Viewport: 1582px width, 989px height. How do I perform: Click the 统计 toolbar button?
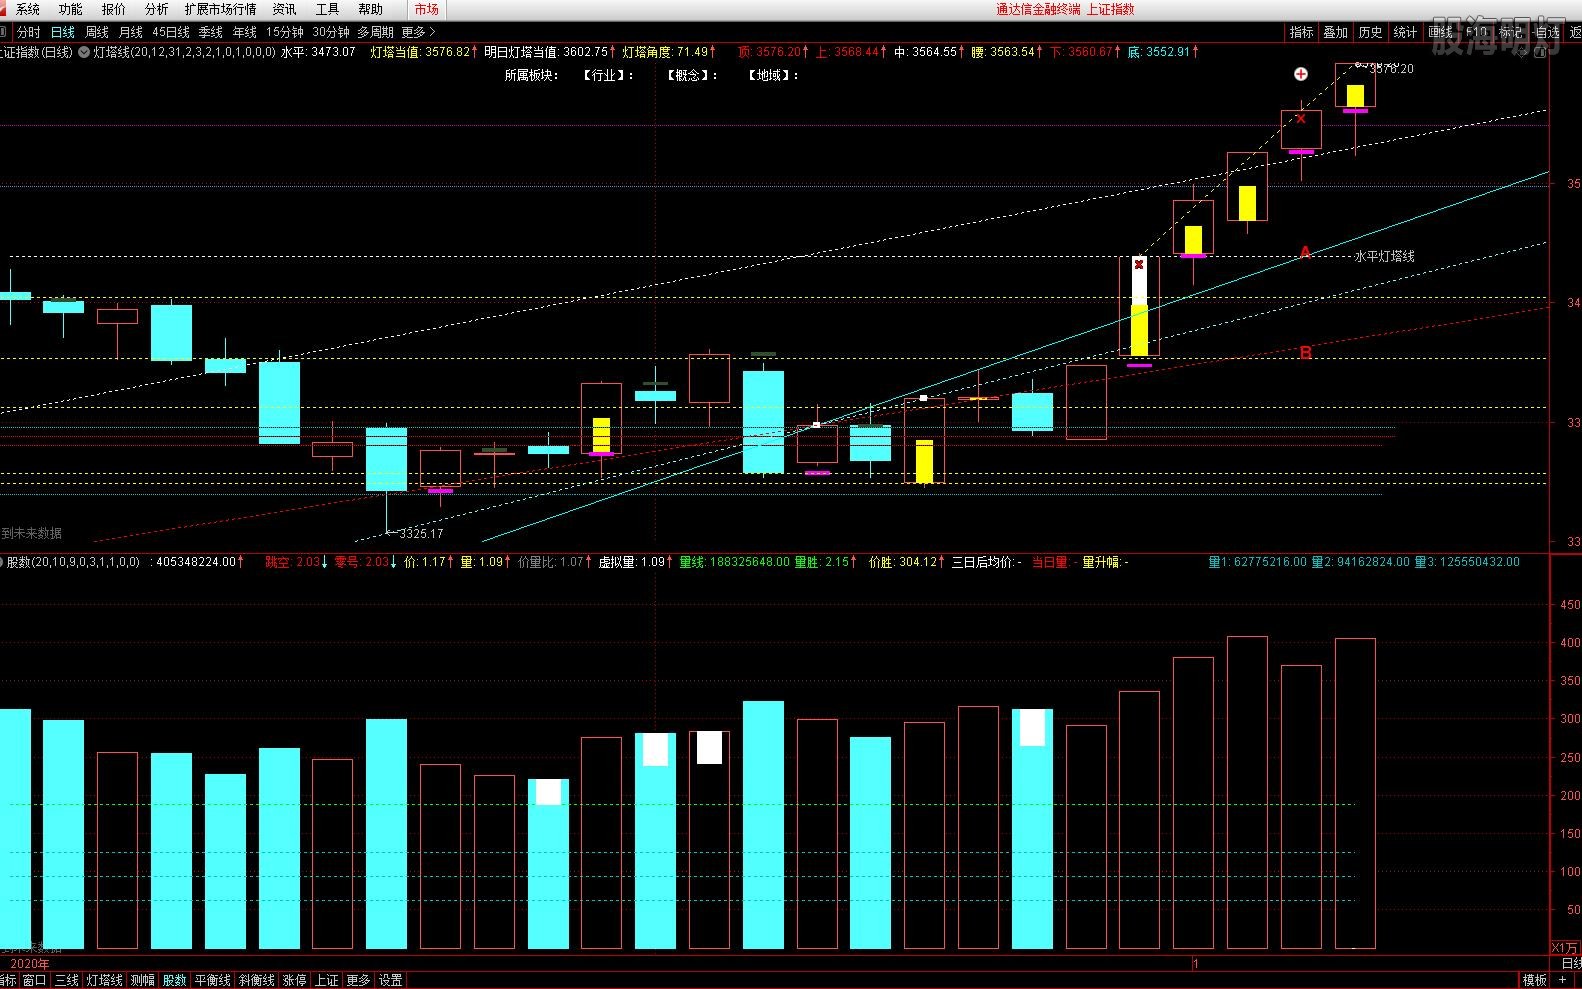coord(1405,32)
